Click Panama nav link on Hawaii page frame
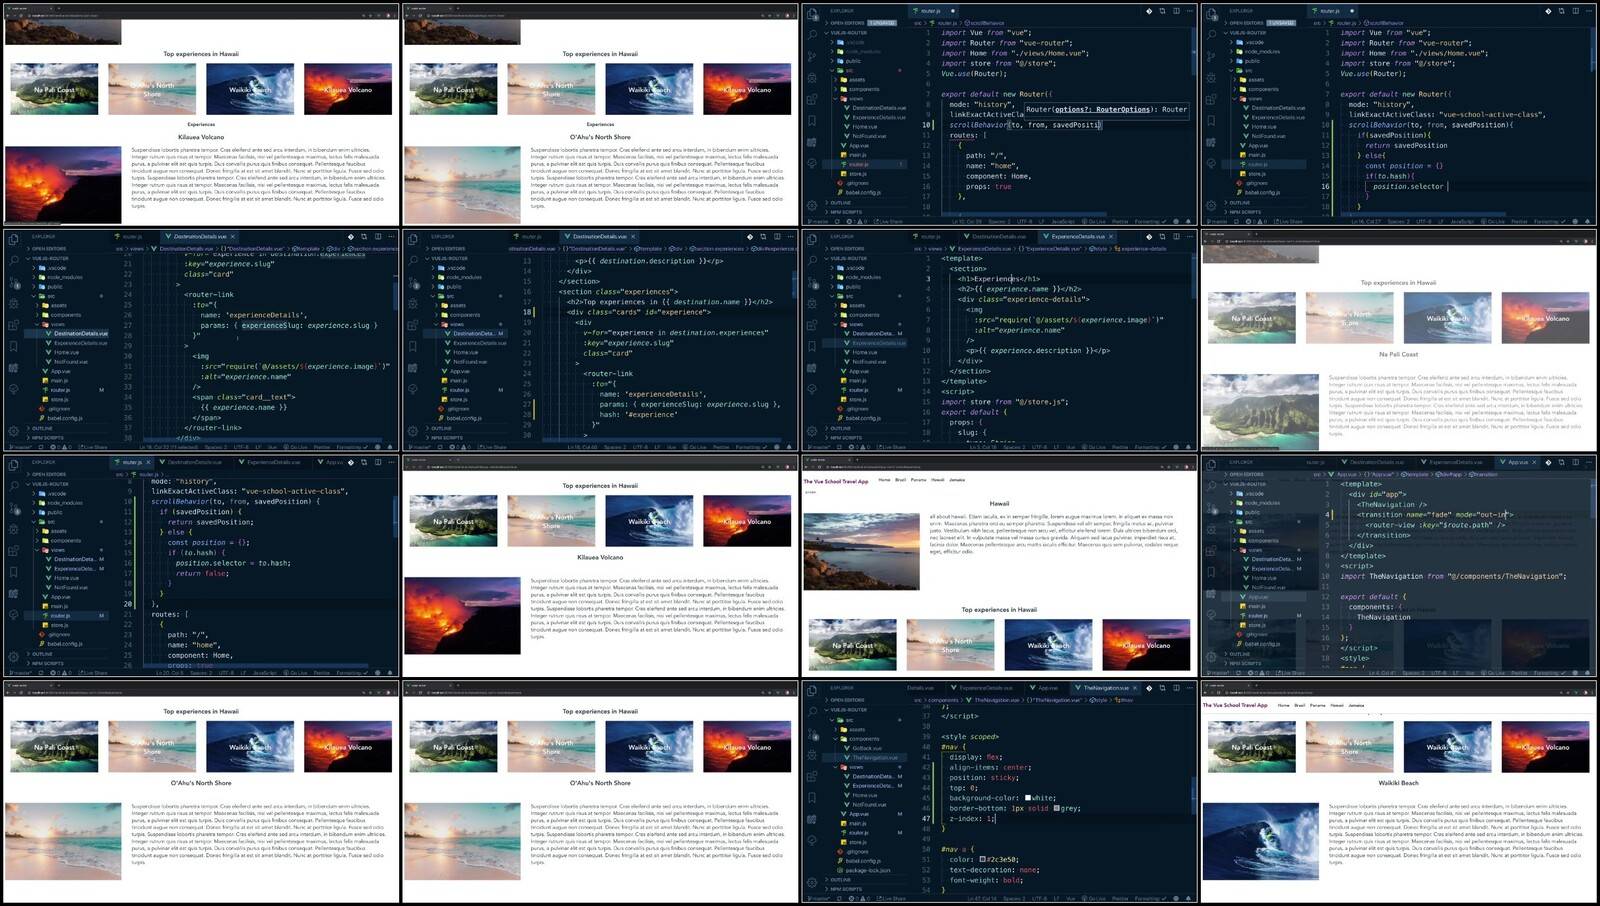The height and width of the screenshot is (906, 1600). [918, 480]
